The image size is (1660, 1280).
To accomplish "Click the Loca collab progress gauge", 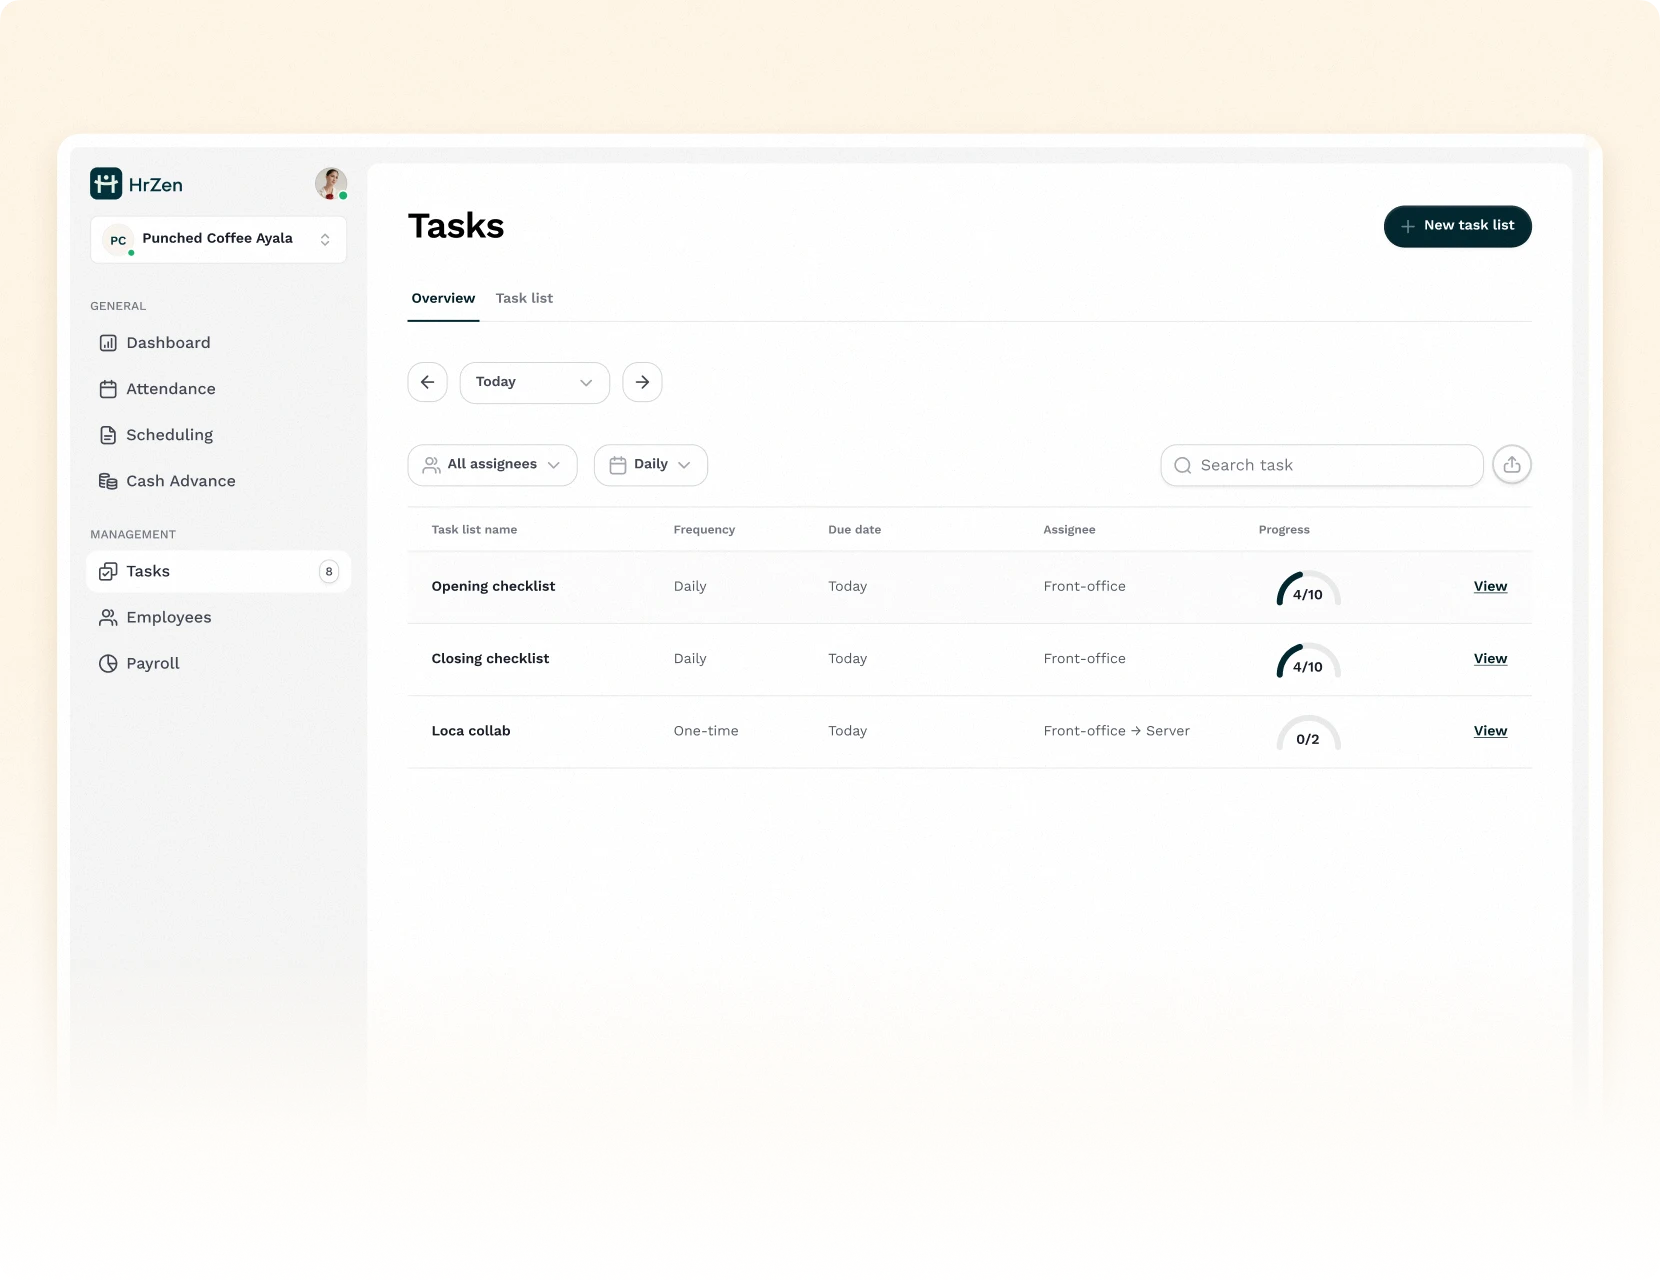I will (x=1307, y=734).
